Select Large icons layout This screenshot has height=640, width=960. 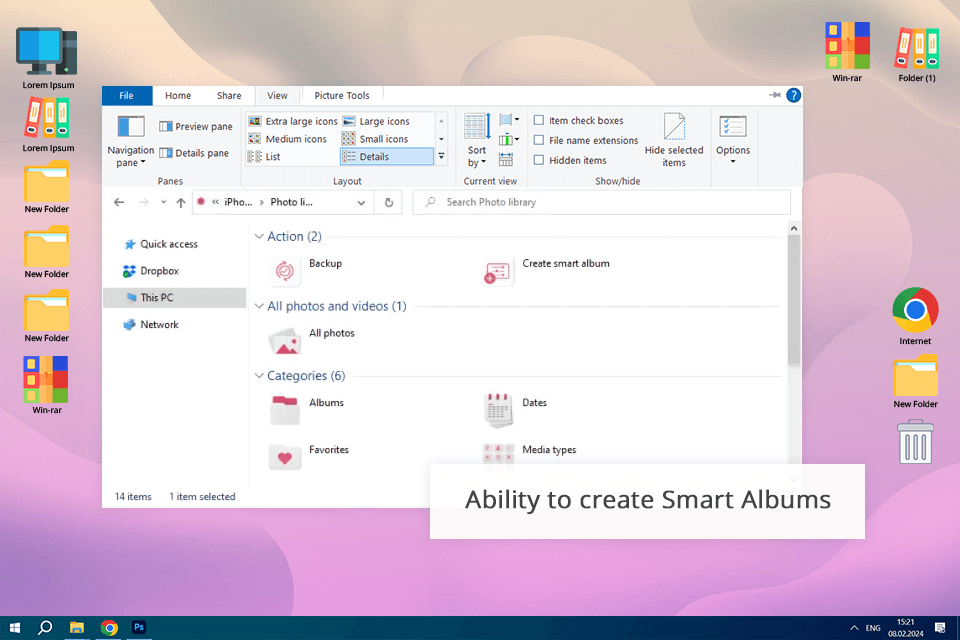pyautogui.click(x=376, y=121)
